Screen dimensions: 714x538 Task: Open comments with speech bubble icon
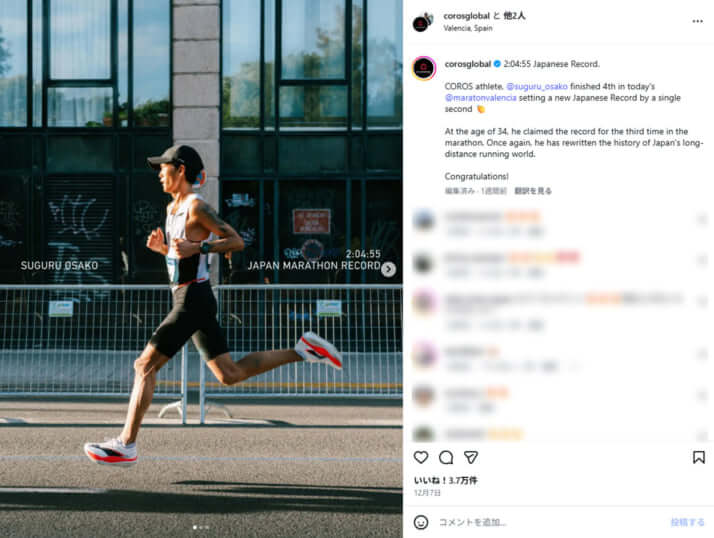click(x=446, y=457)
